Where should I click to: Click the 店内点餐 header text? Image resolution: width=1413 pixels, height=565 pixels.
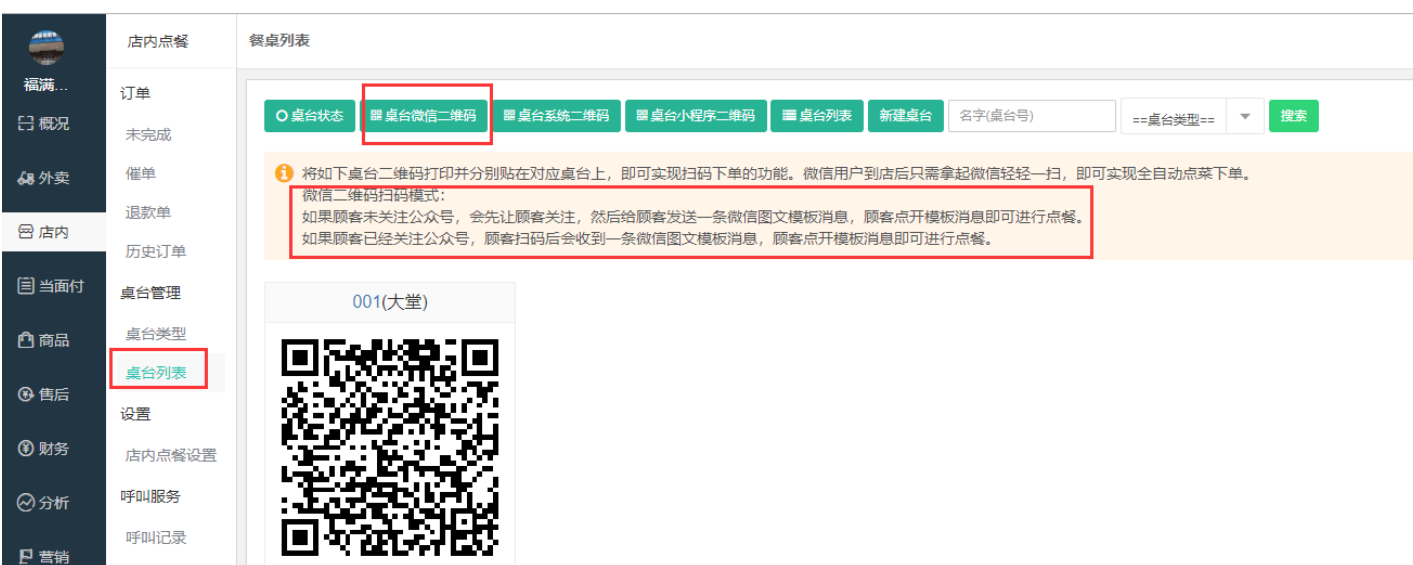pyautogui.click(x=158, y=41)
